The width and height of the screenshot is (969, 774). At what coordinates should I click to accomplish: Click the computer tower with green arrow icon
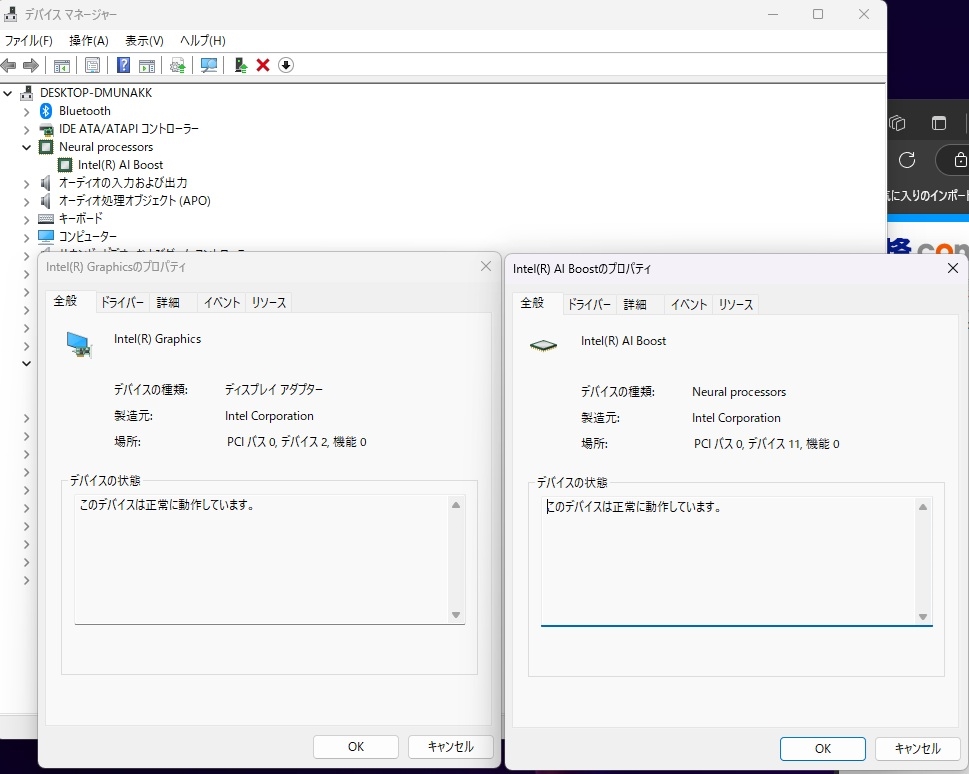click(241, 65)
